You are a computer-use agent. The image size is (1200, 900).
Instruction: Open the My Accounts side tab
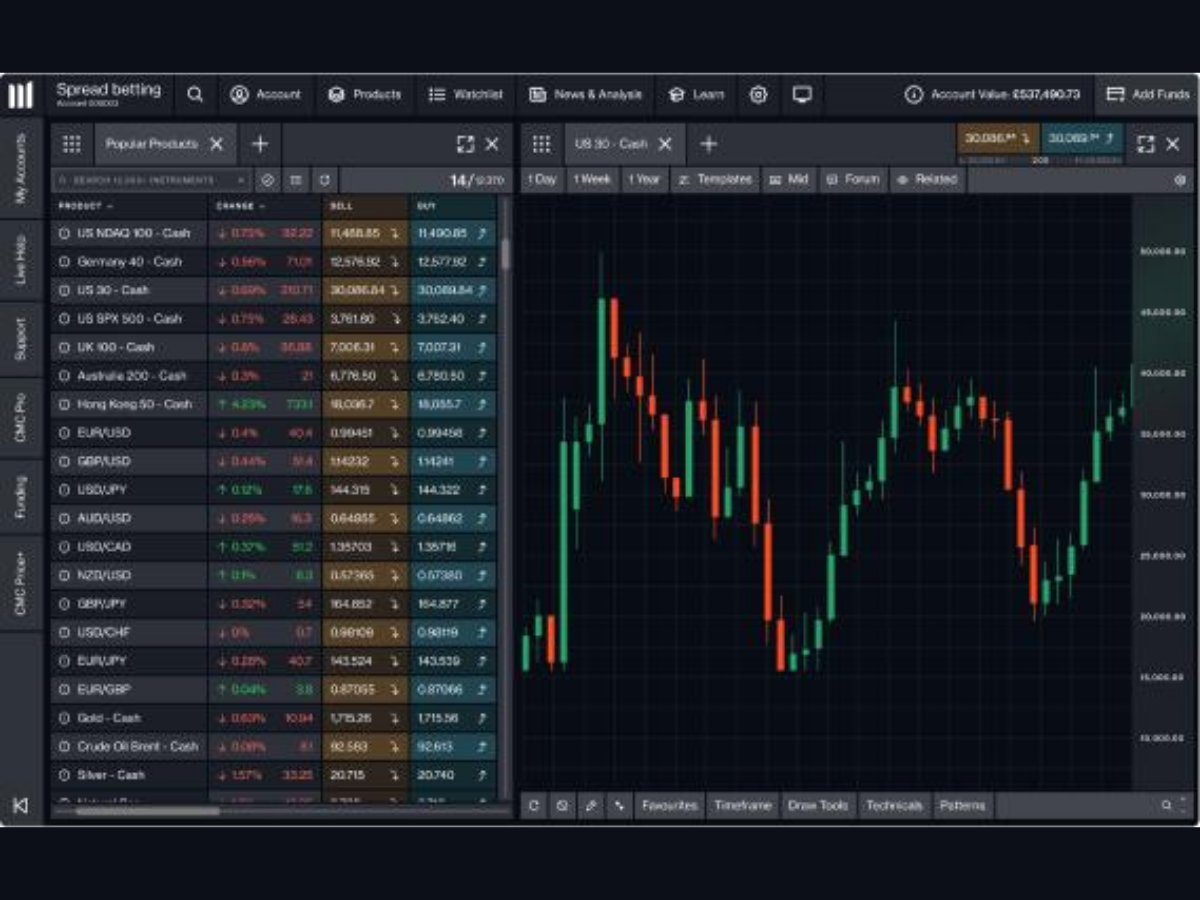click(x=22, y=169)
